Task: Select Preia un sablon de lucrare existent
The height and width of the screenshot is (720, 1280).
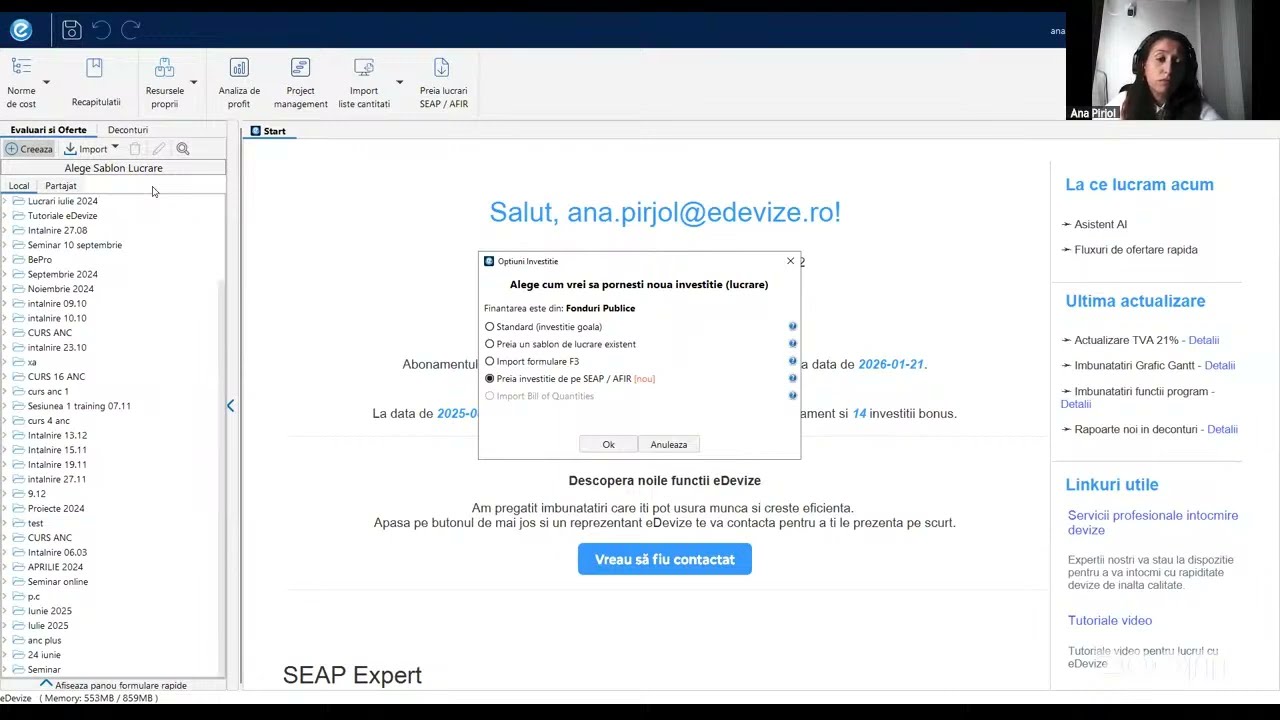Action: (x=490, y=344)
